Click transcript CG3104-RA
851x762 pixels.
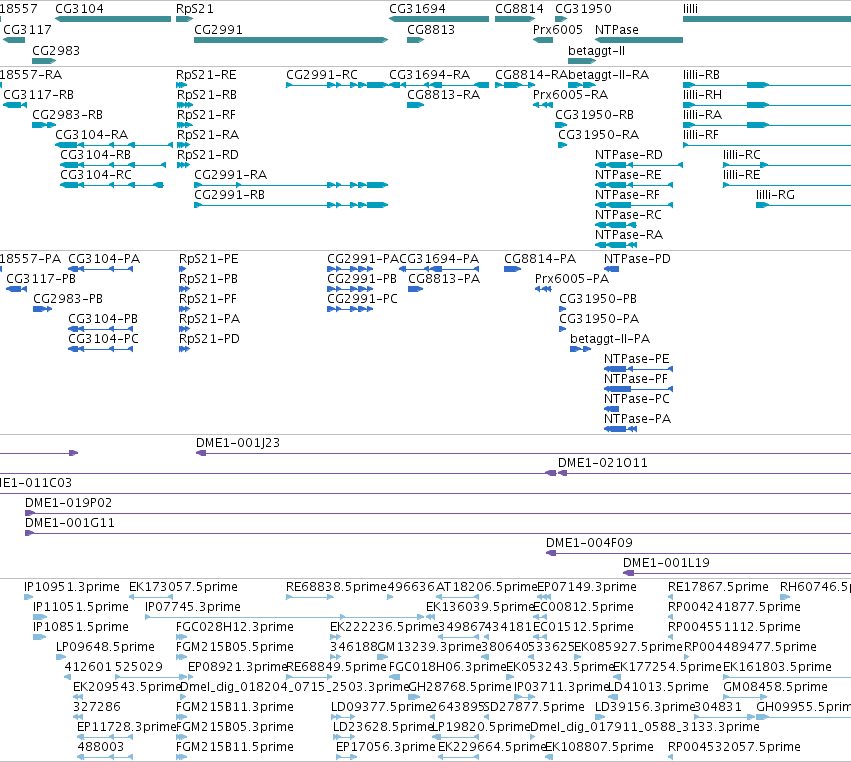114,145
